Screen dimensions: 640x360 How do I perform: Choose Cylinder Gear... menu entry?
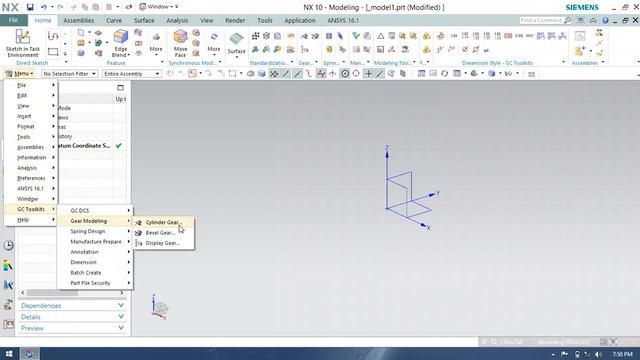pyautogui.click(x=163, y=222)
